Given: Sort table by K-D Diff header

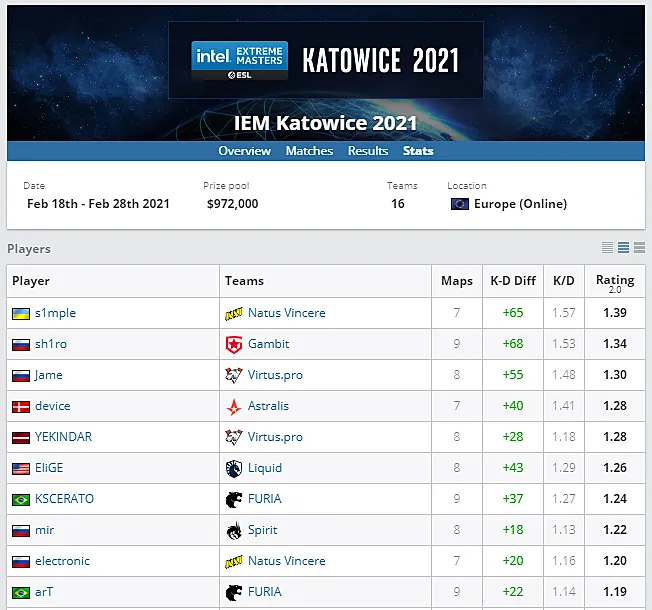Looking at the screenshot, I should [513, 281].
